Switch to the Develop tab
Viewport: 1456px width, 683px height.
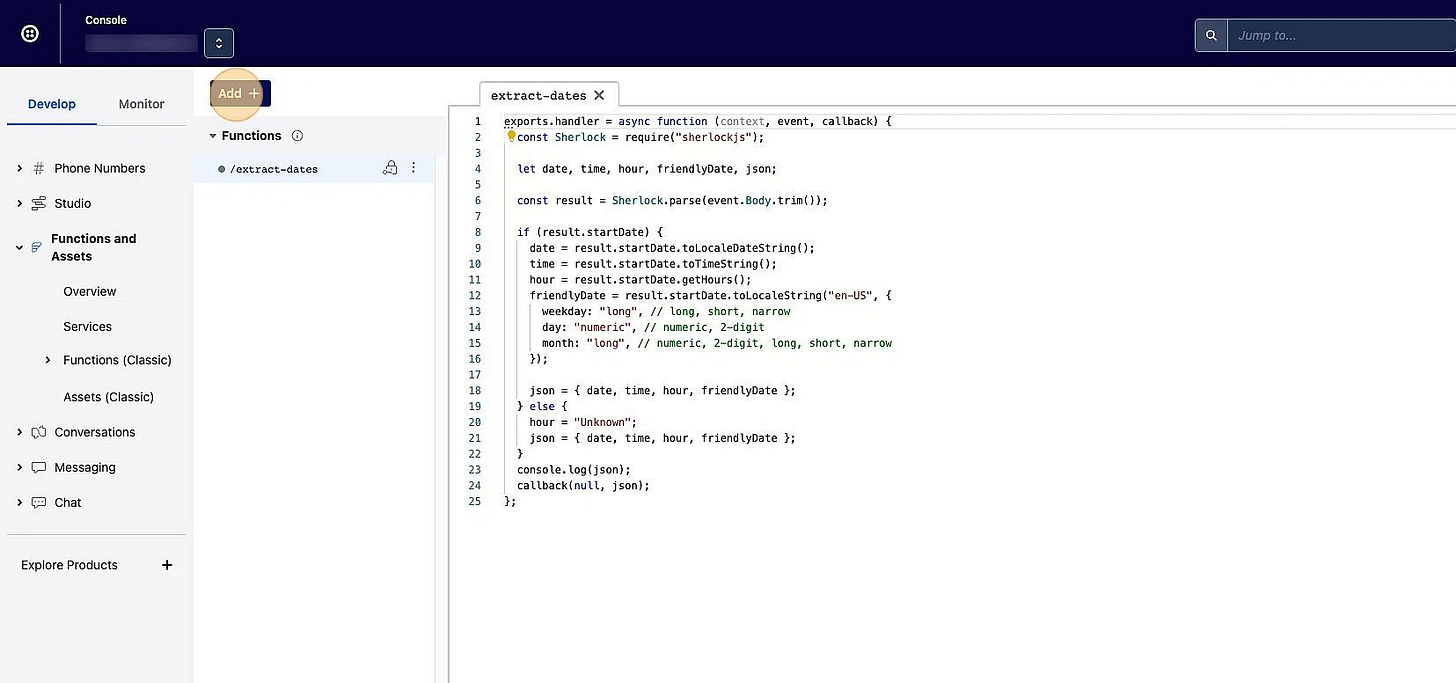click(52, 104)
